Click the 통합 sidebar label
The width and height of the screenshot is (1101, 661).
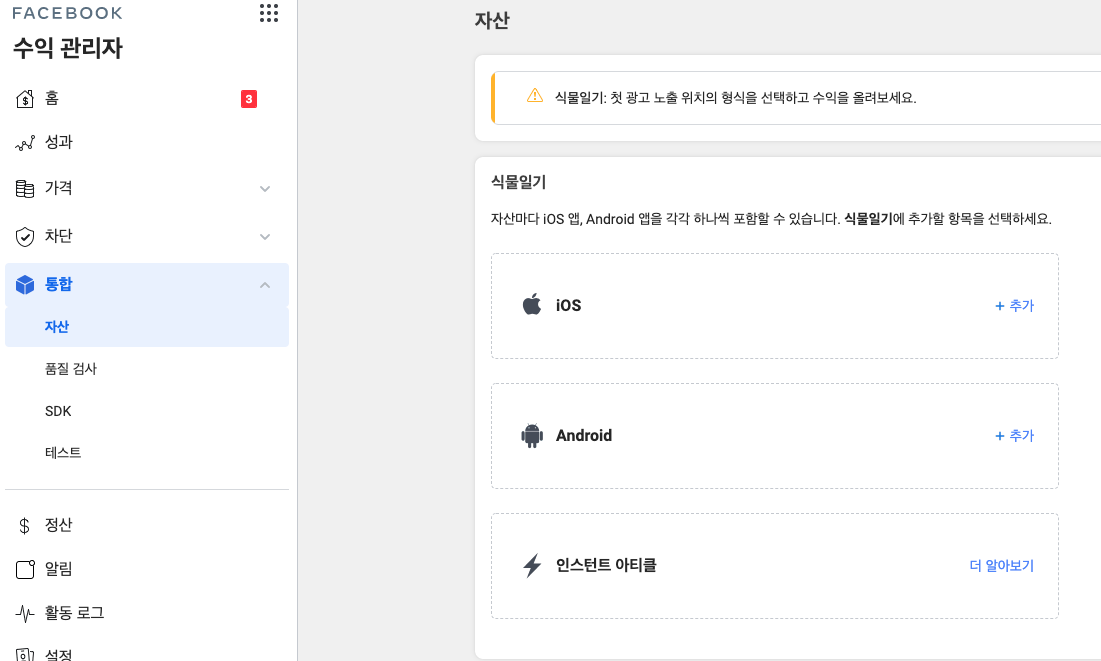click(58, 284)
